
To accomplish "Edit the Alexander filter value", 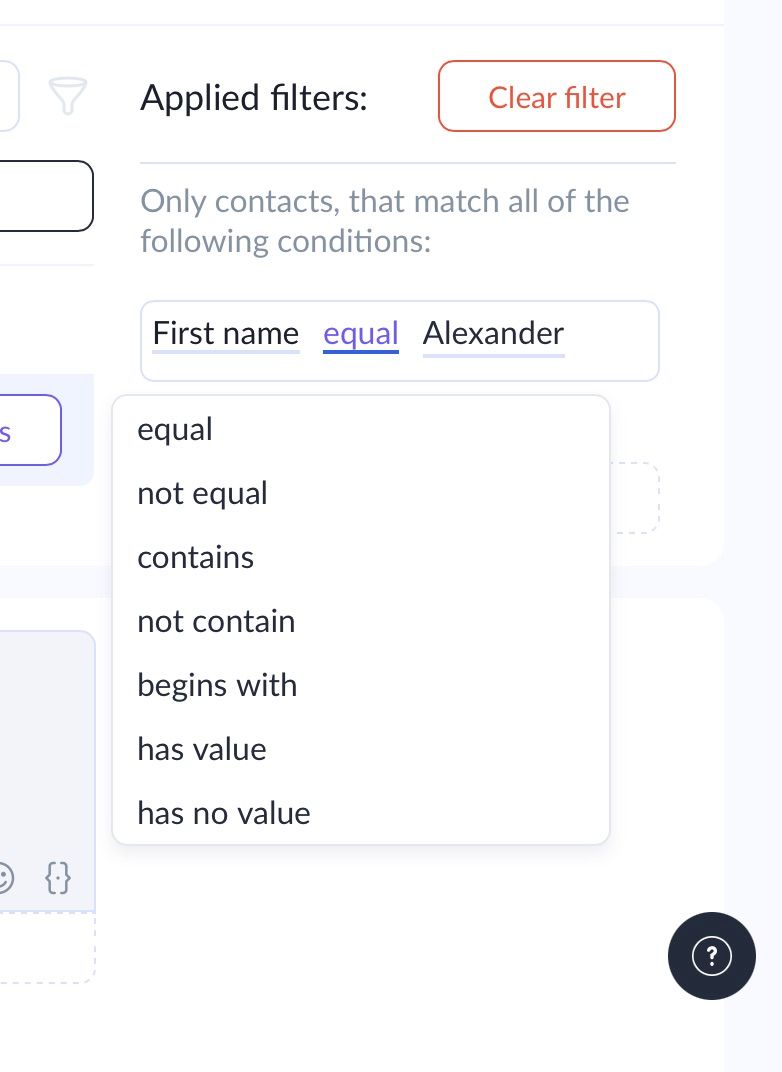I will pyautogui.click(x=493, y=334).
